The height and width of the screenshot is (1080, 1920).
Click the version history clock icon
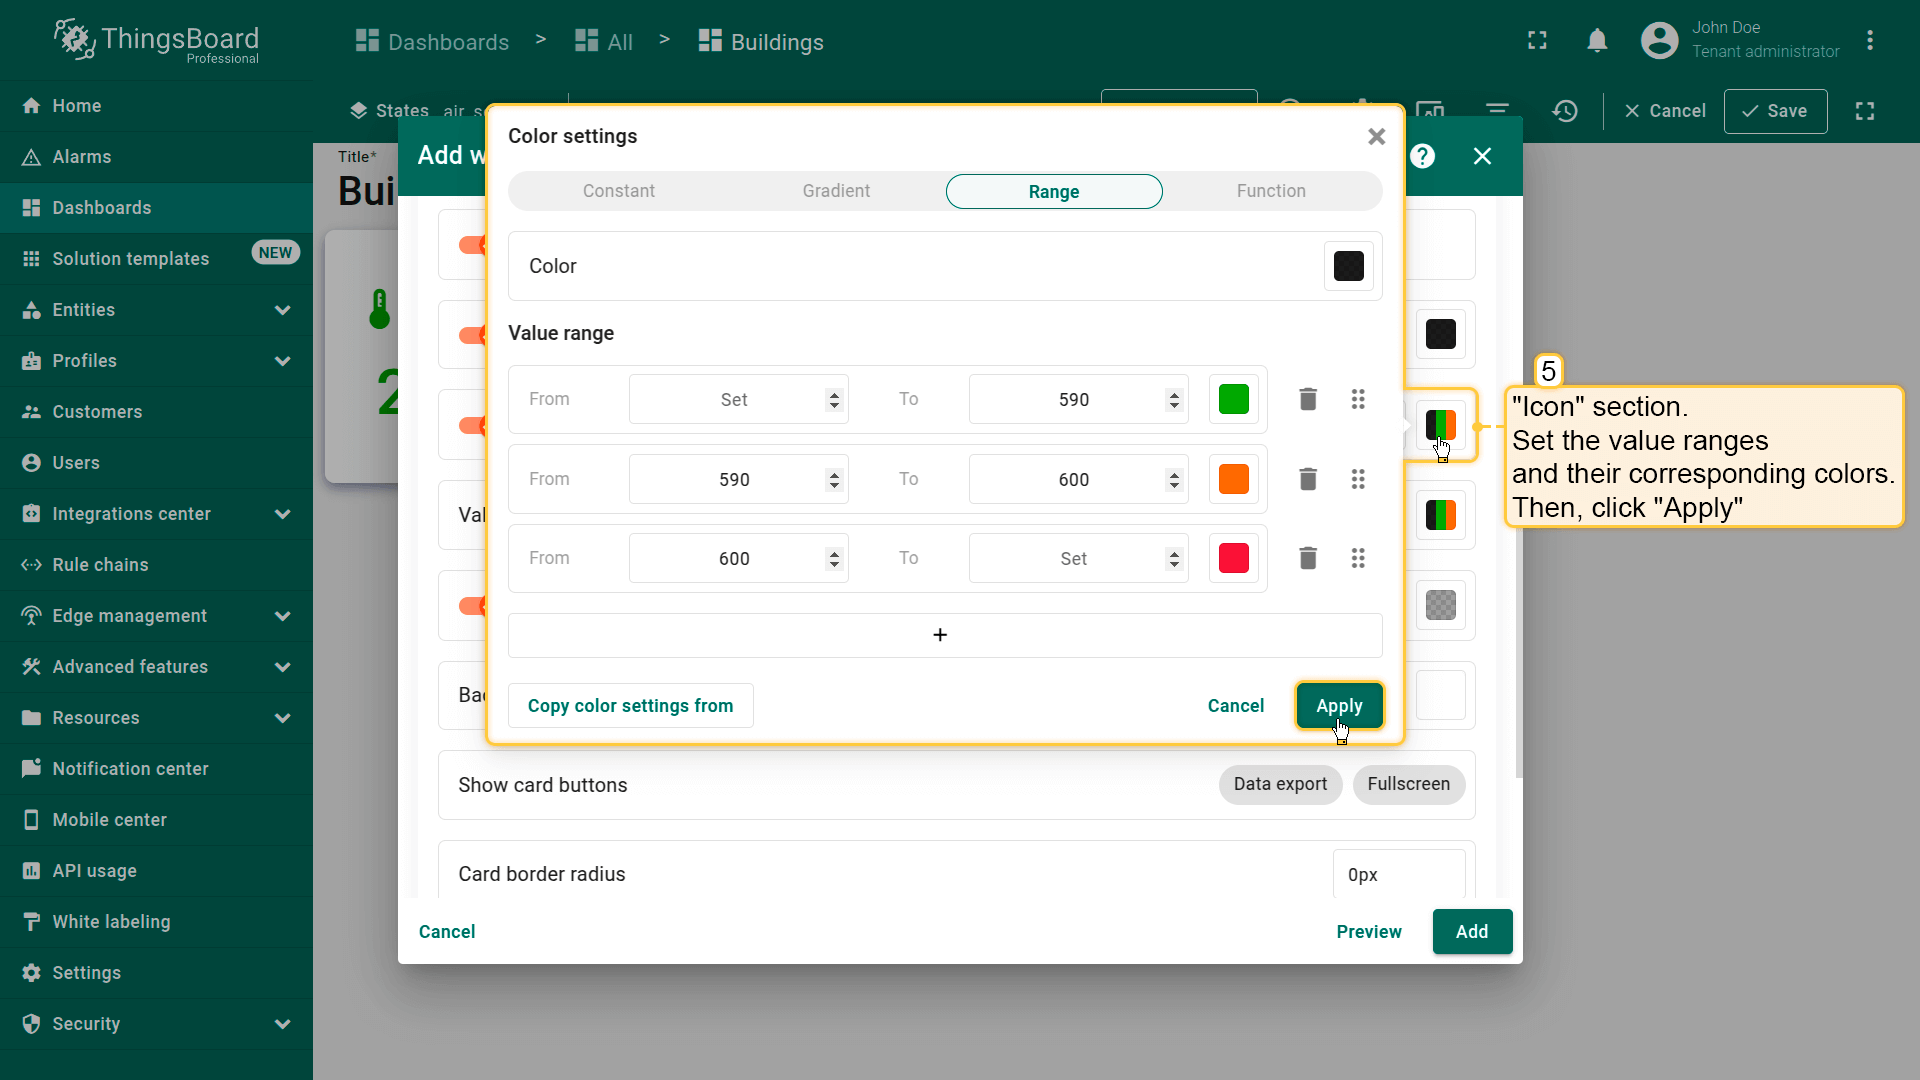pos(1565,111)
